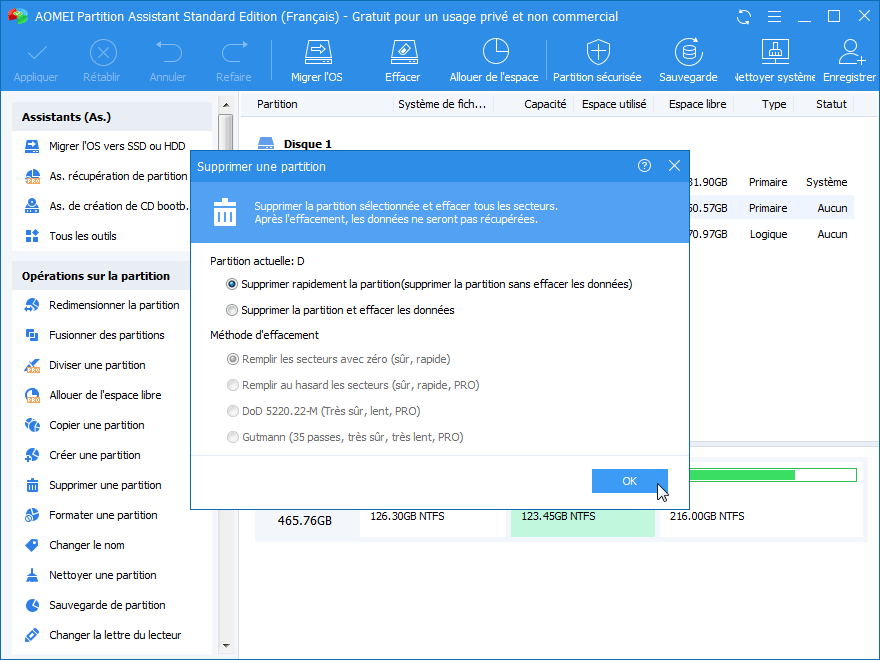Select Migrer l'OS vers SSD ou HDD
The width and height of the screenshot is (880, 660).
point(107,146)
